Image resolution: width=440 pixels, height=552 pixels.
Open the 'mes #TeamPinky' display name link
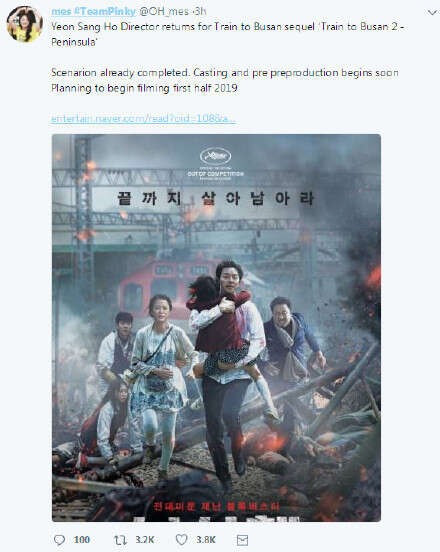(93, 11)
